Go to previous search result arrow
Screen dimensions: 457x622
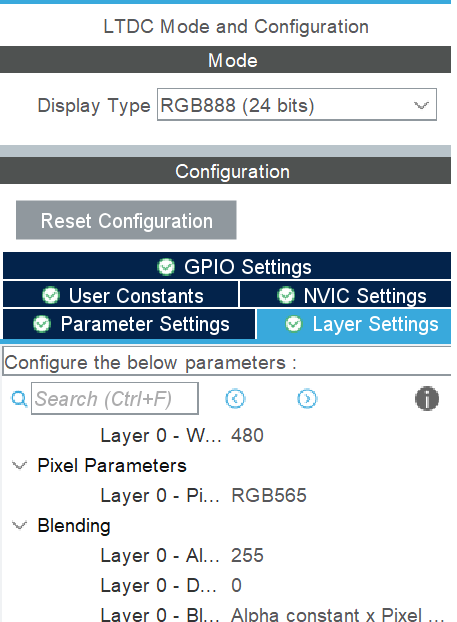tap(235, 399)
